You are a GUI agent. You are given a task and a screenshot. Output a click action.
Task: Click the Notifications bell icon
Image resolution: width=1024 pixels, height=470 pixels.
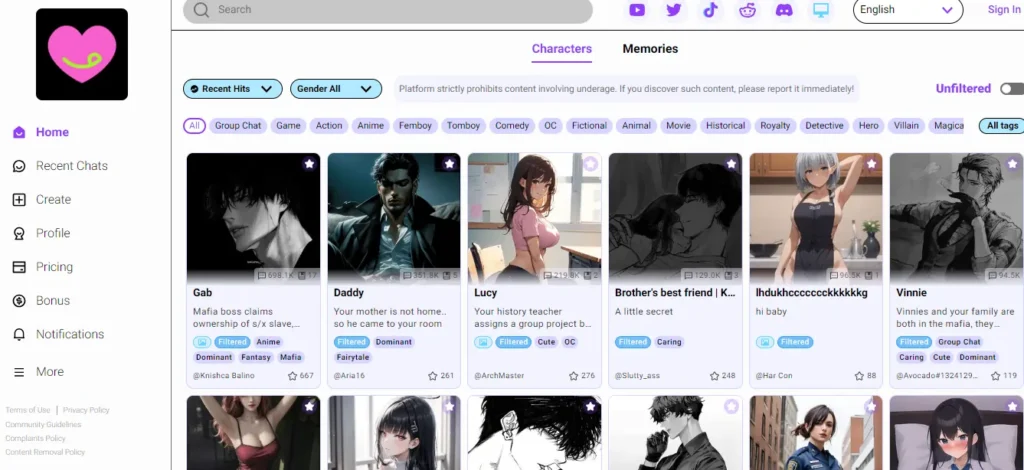(19, 334)
